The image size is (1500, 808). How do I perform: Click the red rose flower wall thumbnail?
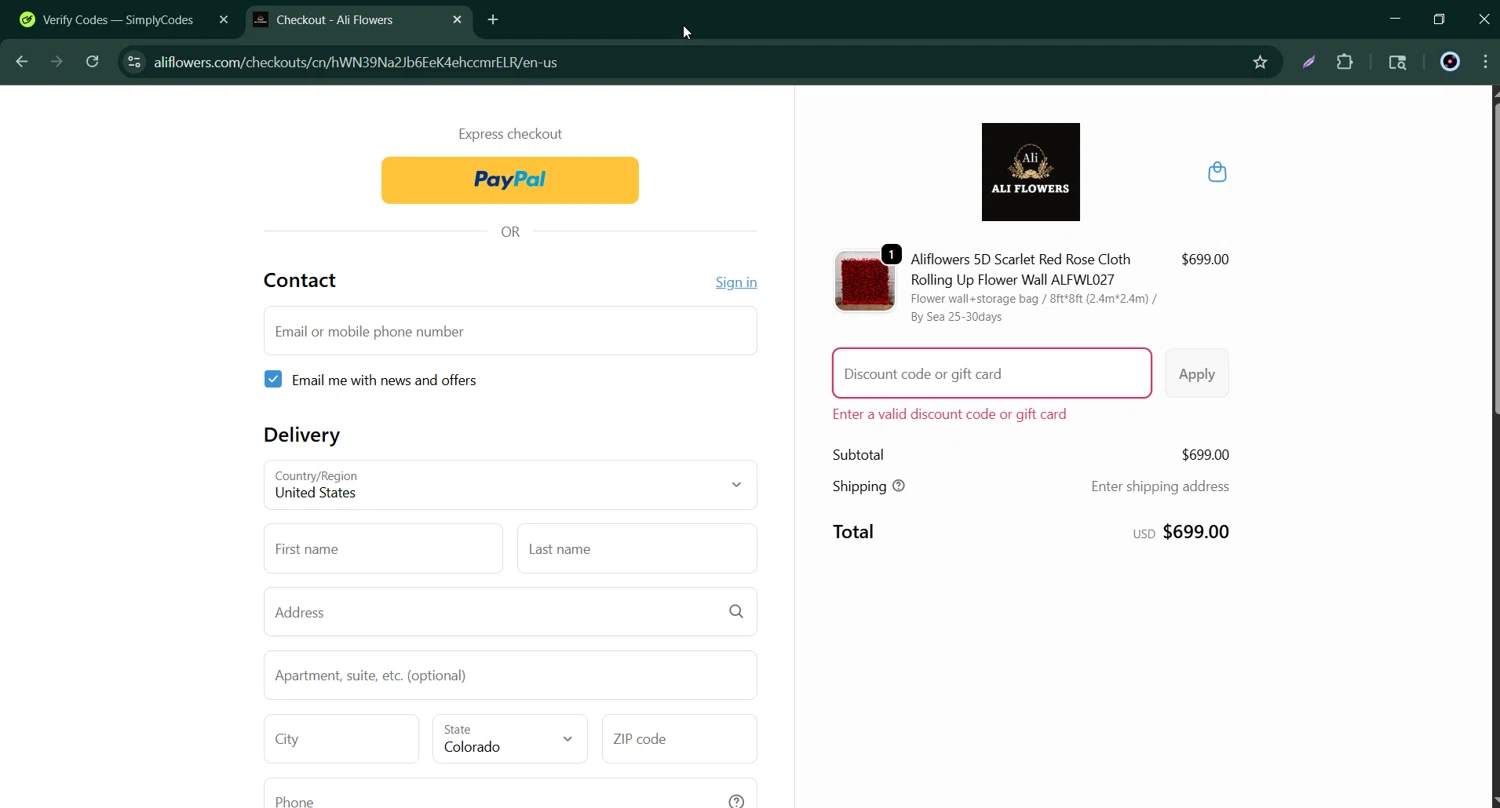865,281
